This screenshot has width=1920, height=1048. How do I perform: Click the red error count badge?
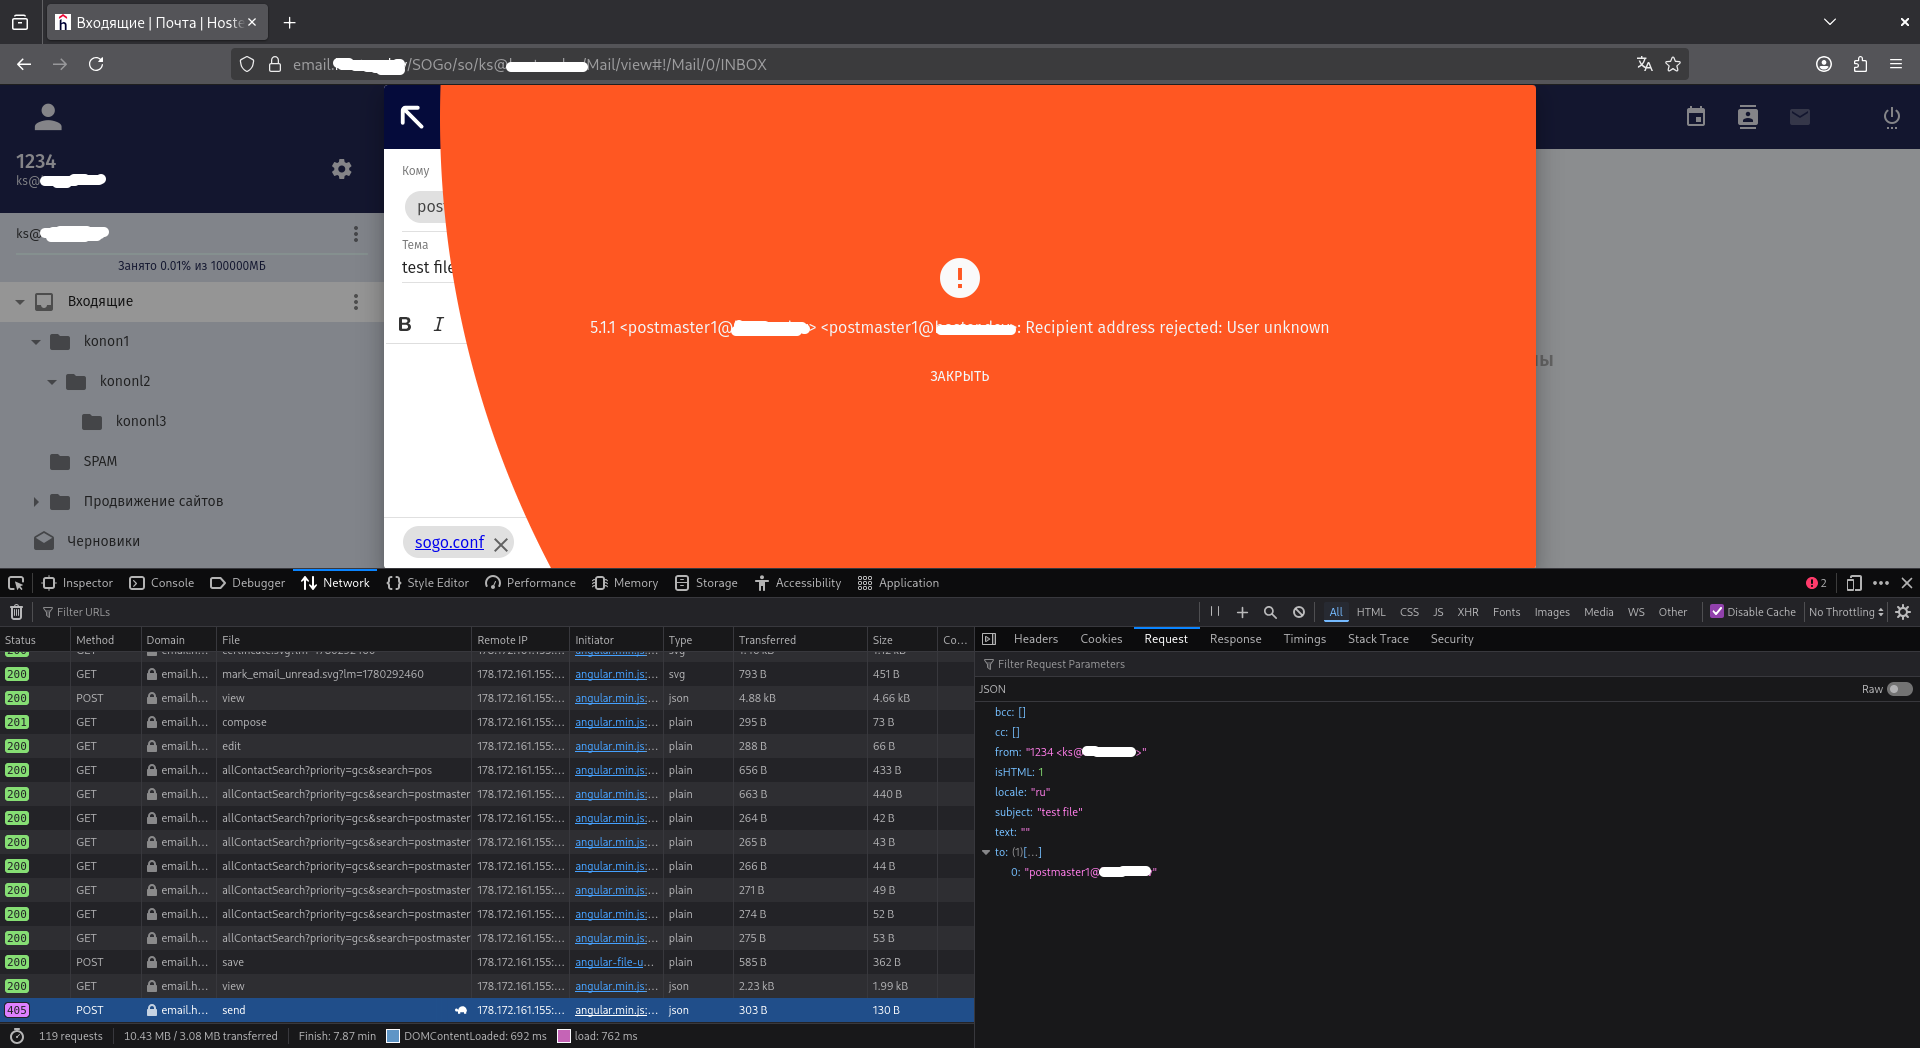tap(1816, 583)
